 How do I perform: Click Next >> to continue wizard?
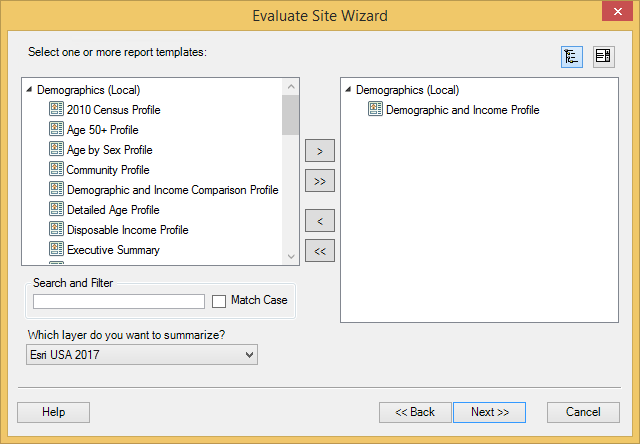[x=489, y=412]
